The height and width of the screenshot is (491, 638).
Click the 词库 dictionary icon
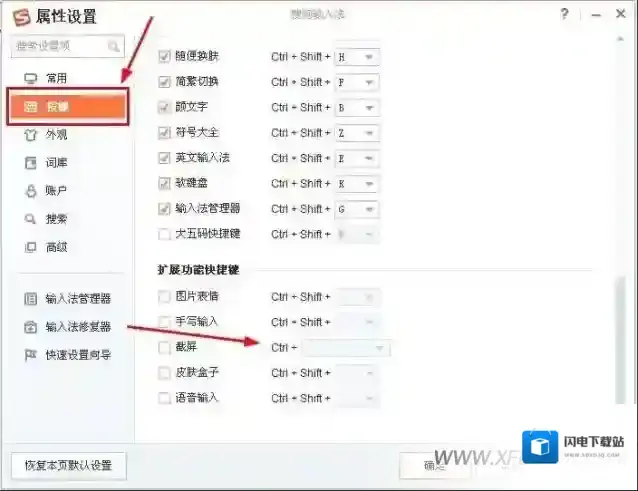(x=31, y=163)
